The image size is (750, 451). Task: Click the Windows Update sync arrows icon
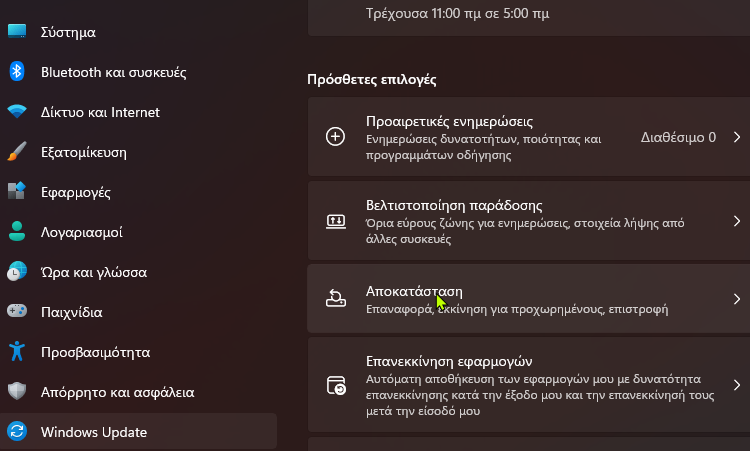17,431
